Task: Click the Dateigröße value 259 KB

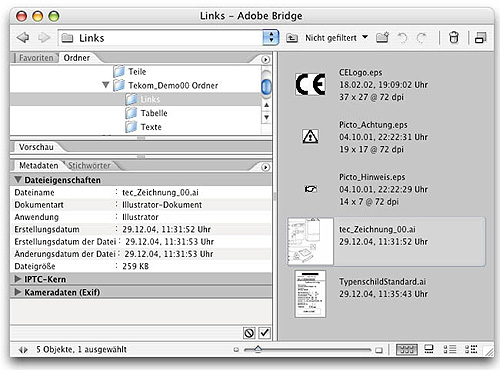Action: (135, 266)
